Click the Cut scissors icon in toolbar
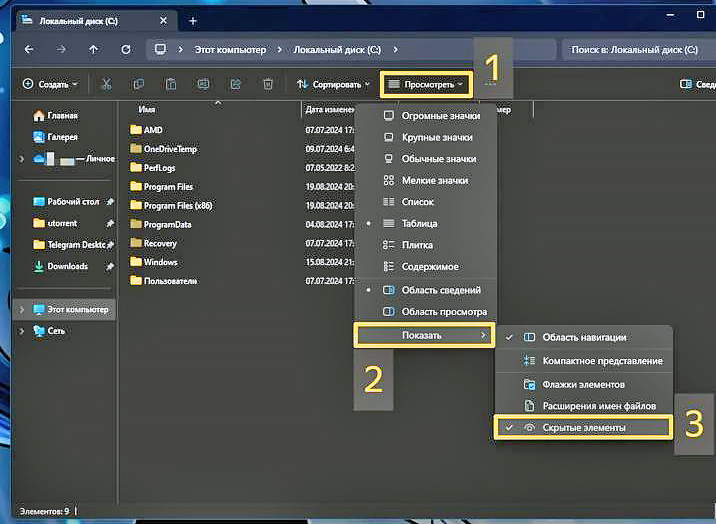Screen dimensions: 716x524 click(107, 85)
